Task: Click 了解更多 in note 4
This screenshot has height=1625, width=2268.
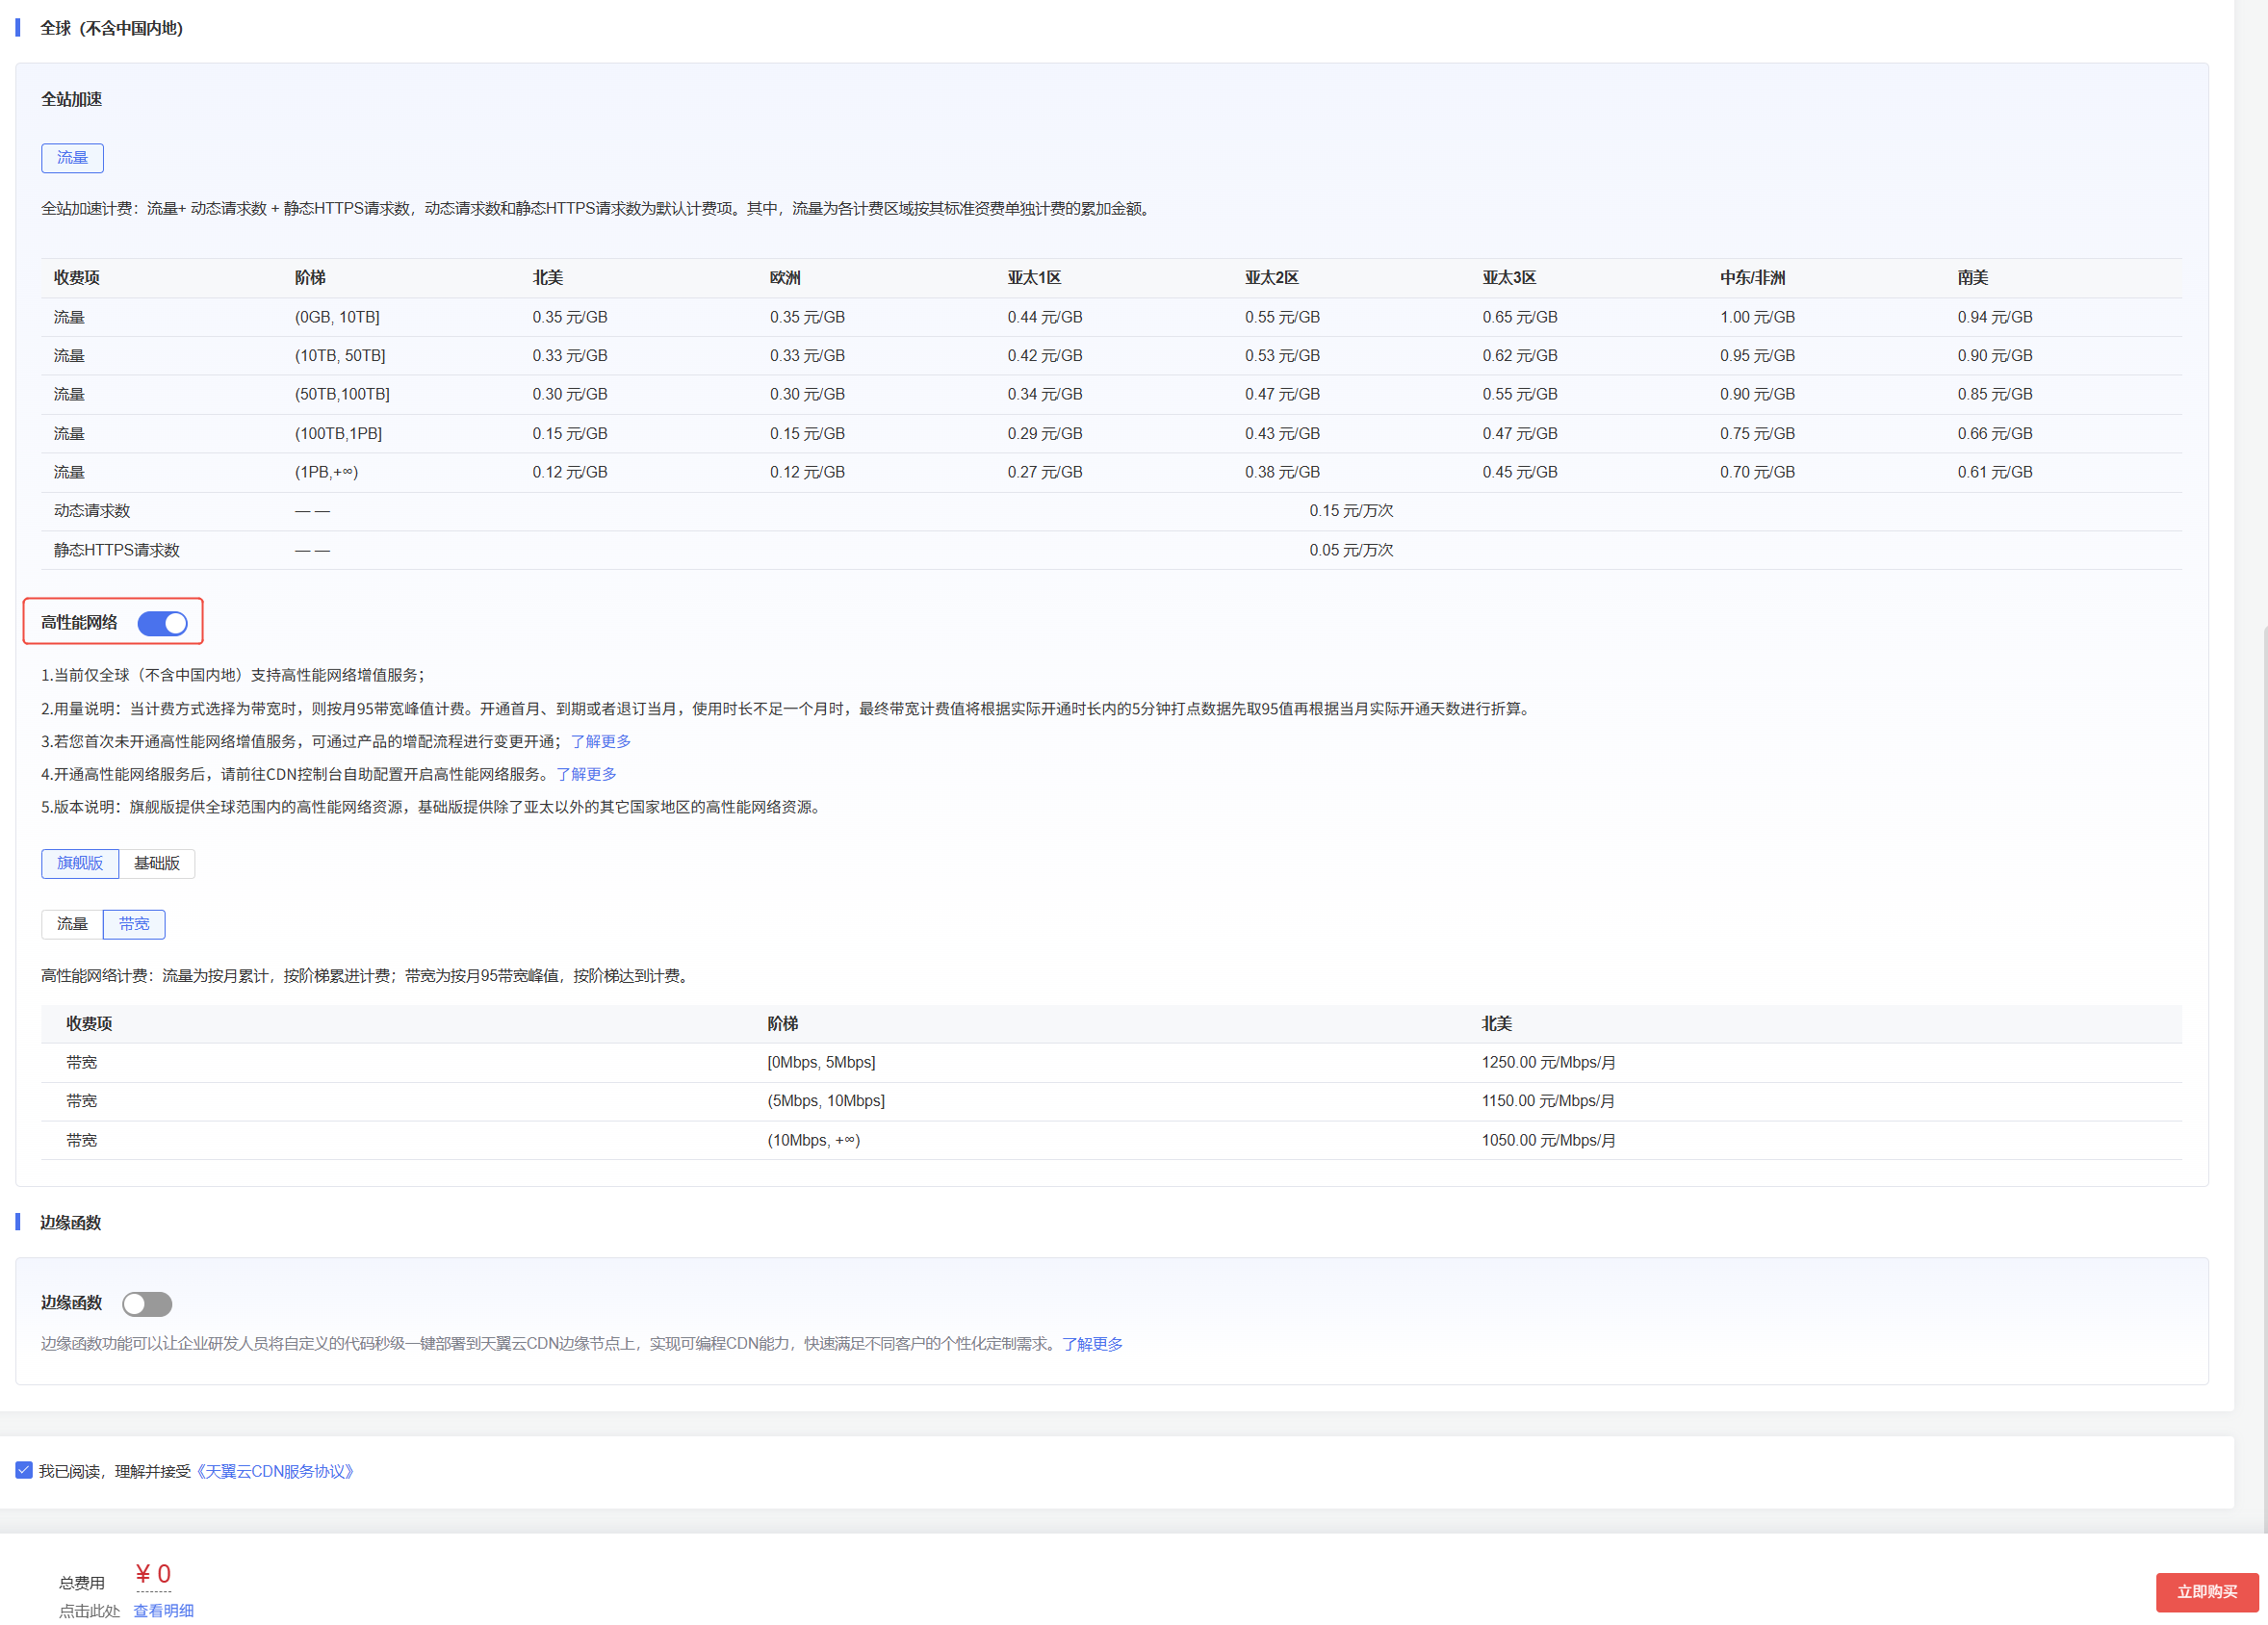Action: (x=586, y=774)
